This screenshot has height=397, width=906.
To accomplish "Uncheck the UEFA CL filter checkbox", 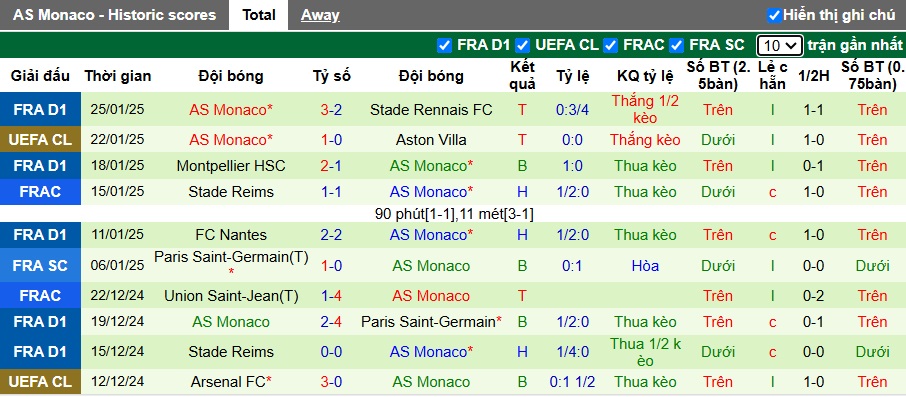I will [x=522, y=45].
